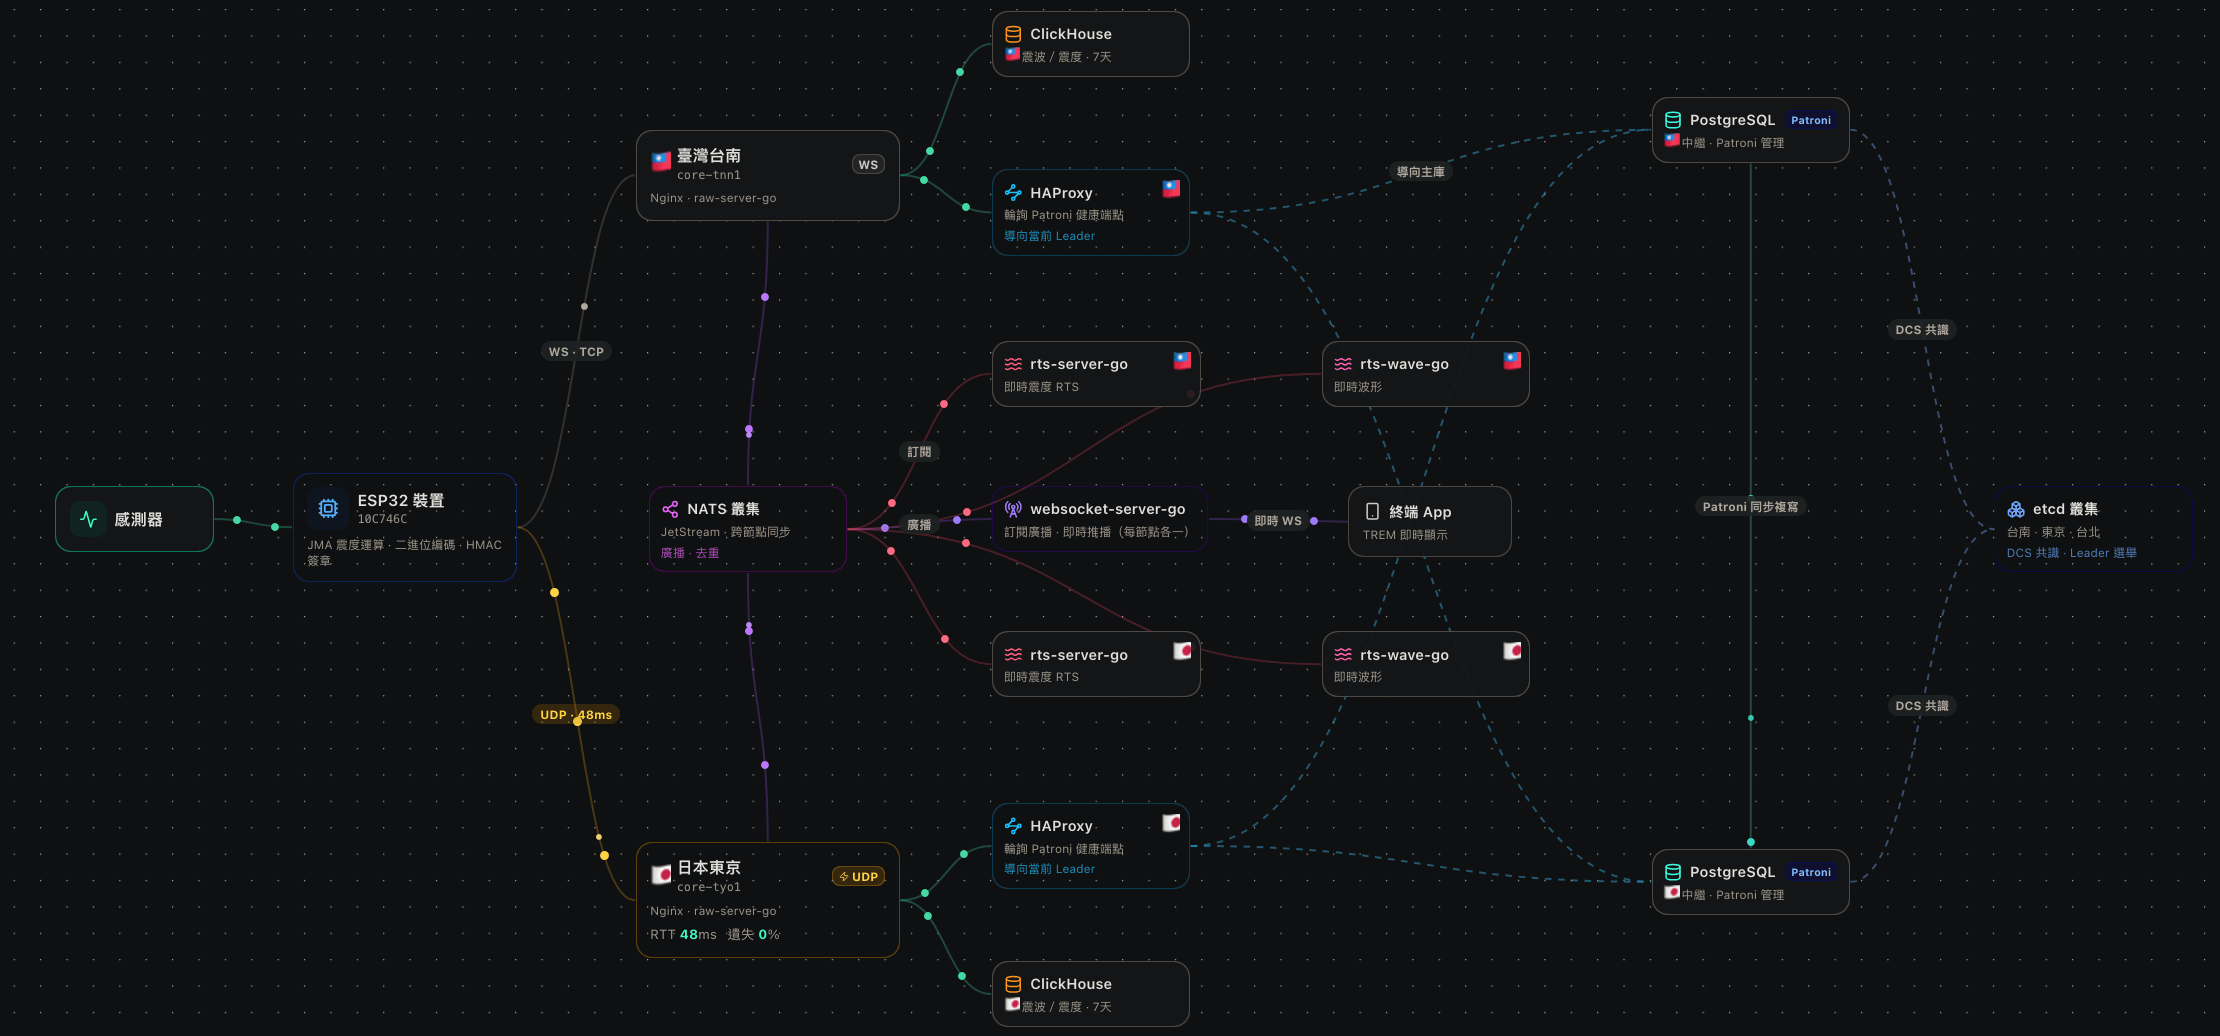Image resolution: width=2220 pixels, height=1036 pixels.
Task: Click the Japan flag on 日本東京 node
Action: (x=661, y=874)
